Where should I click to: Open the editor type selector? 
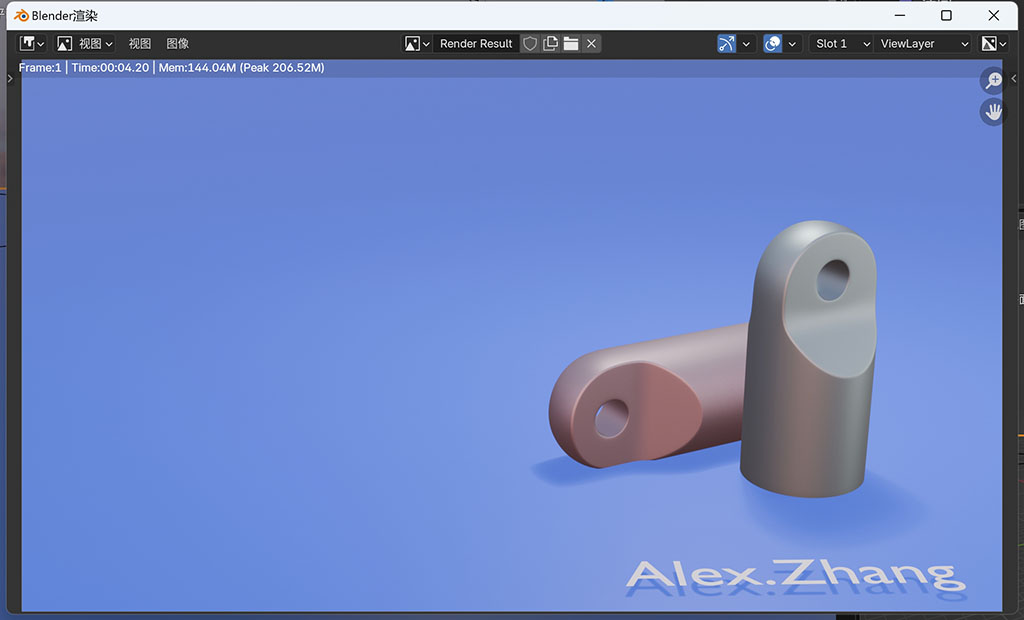pos(32,44)
